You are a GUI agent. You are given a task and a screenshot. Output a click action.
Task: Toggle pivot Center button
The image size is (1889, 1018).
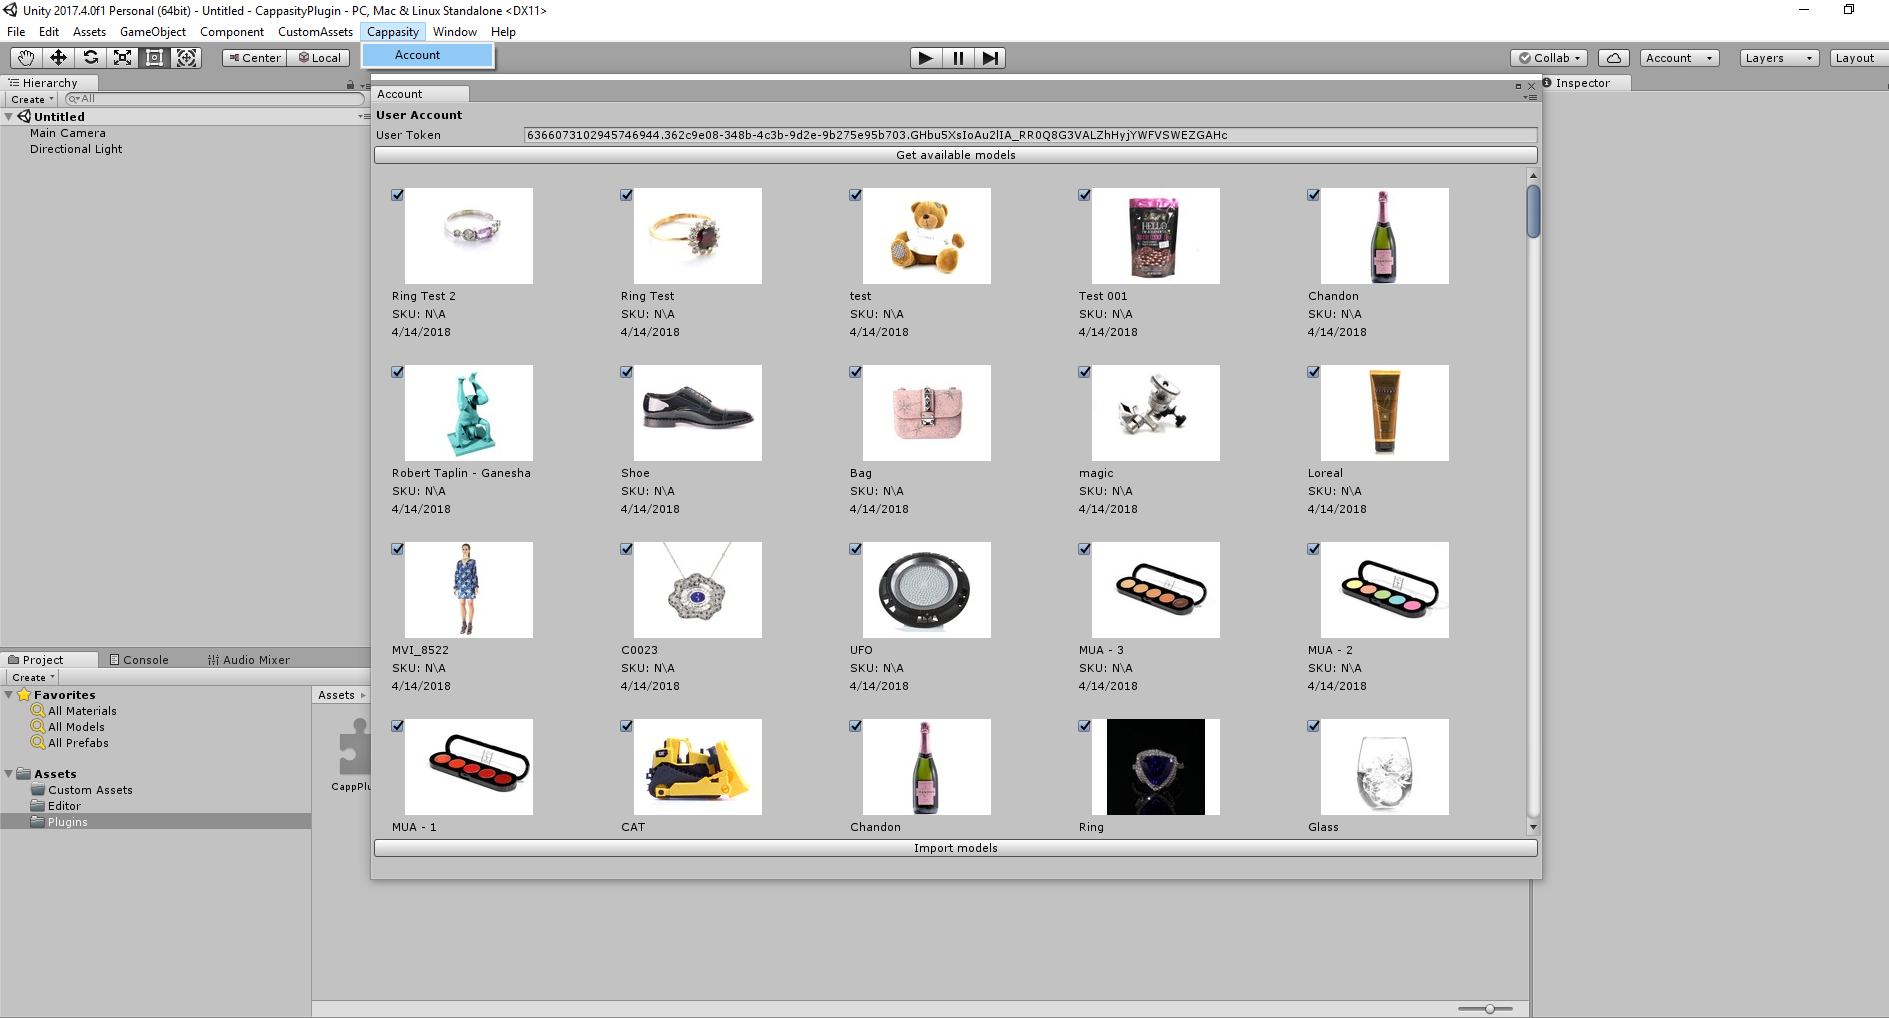(255, 58)
